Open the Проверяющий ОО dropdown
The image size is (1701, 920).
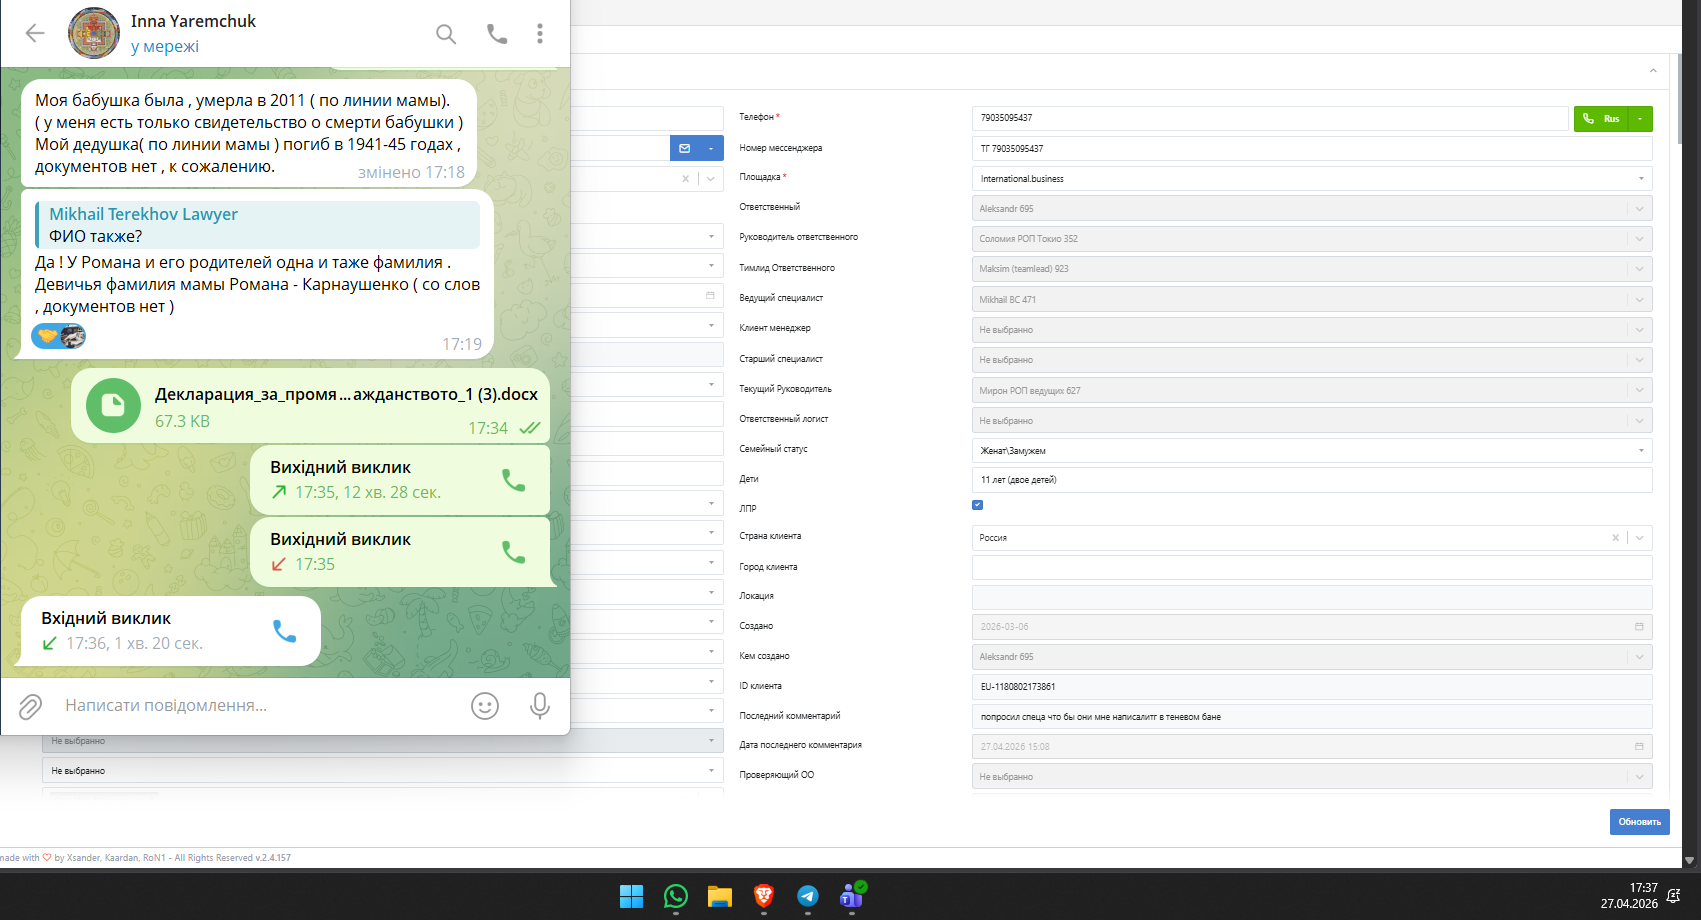pyautogui.click(x=1312, y=777)
